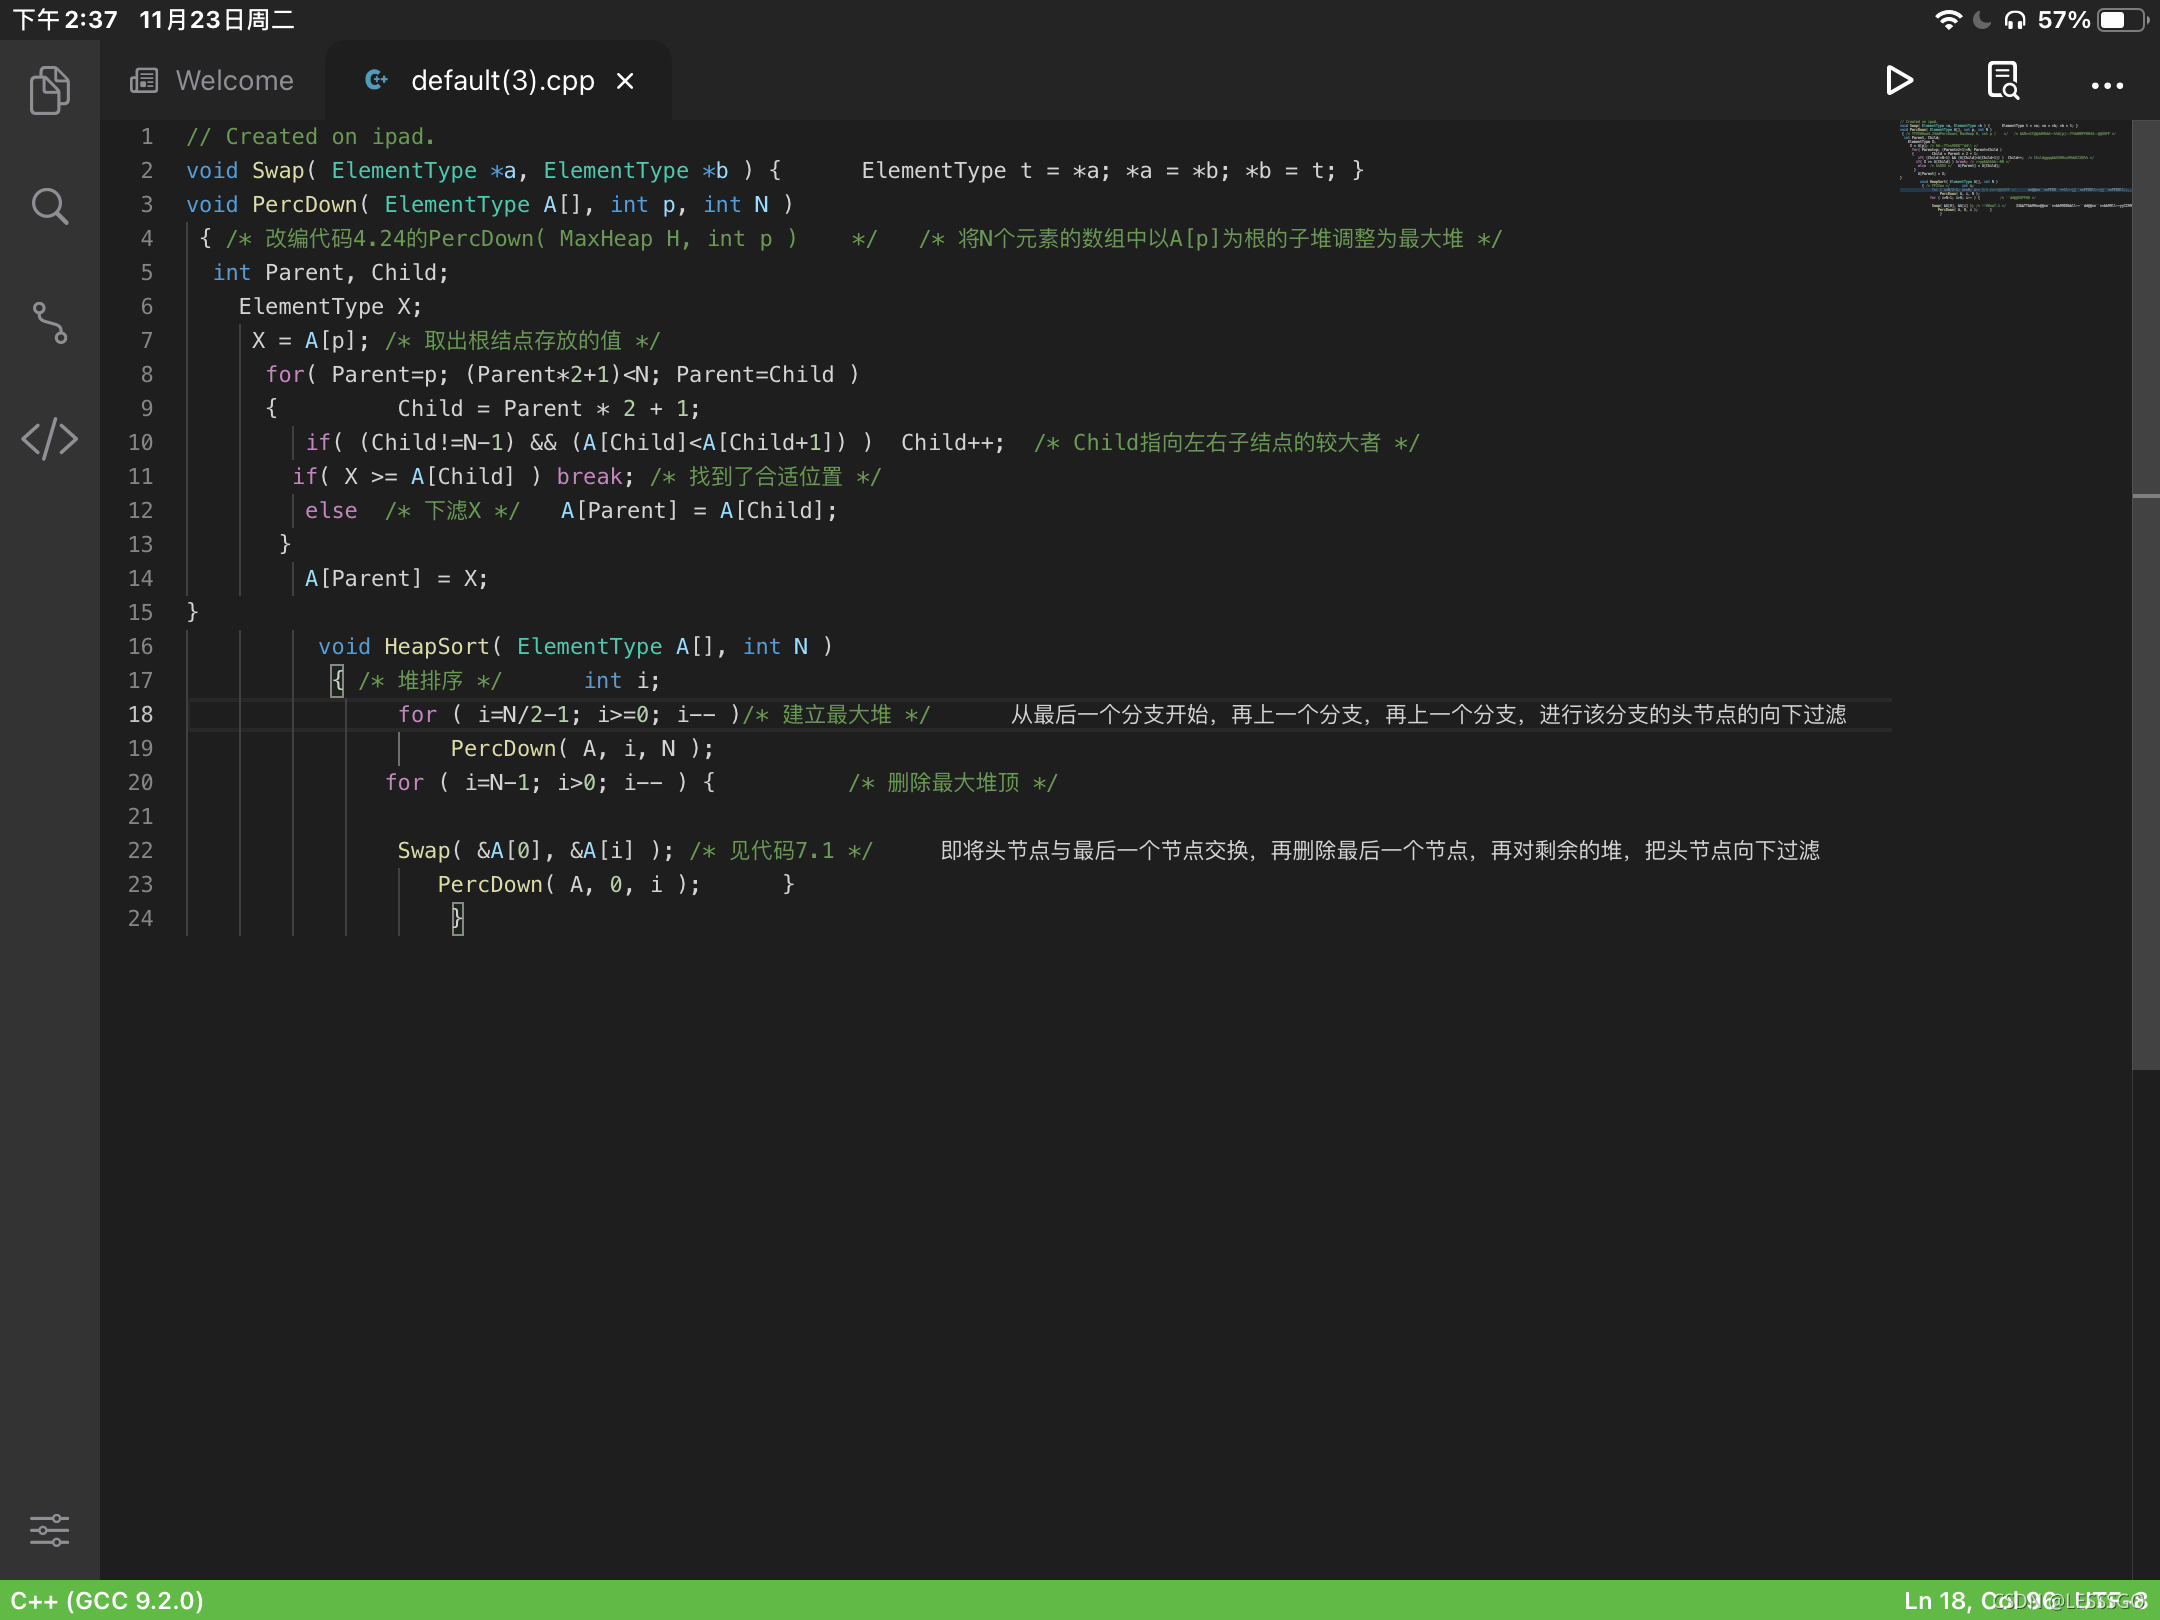Viewport: 2160px width, 1620px height.
Task: Click the code minimap preview
Action: coord(2015,166)
